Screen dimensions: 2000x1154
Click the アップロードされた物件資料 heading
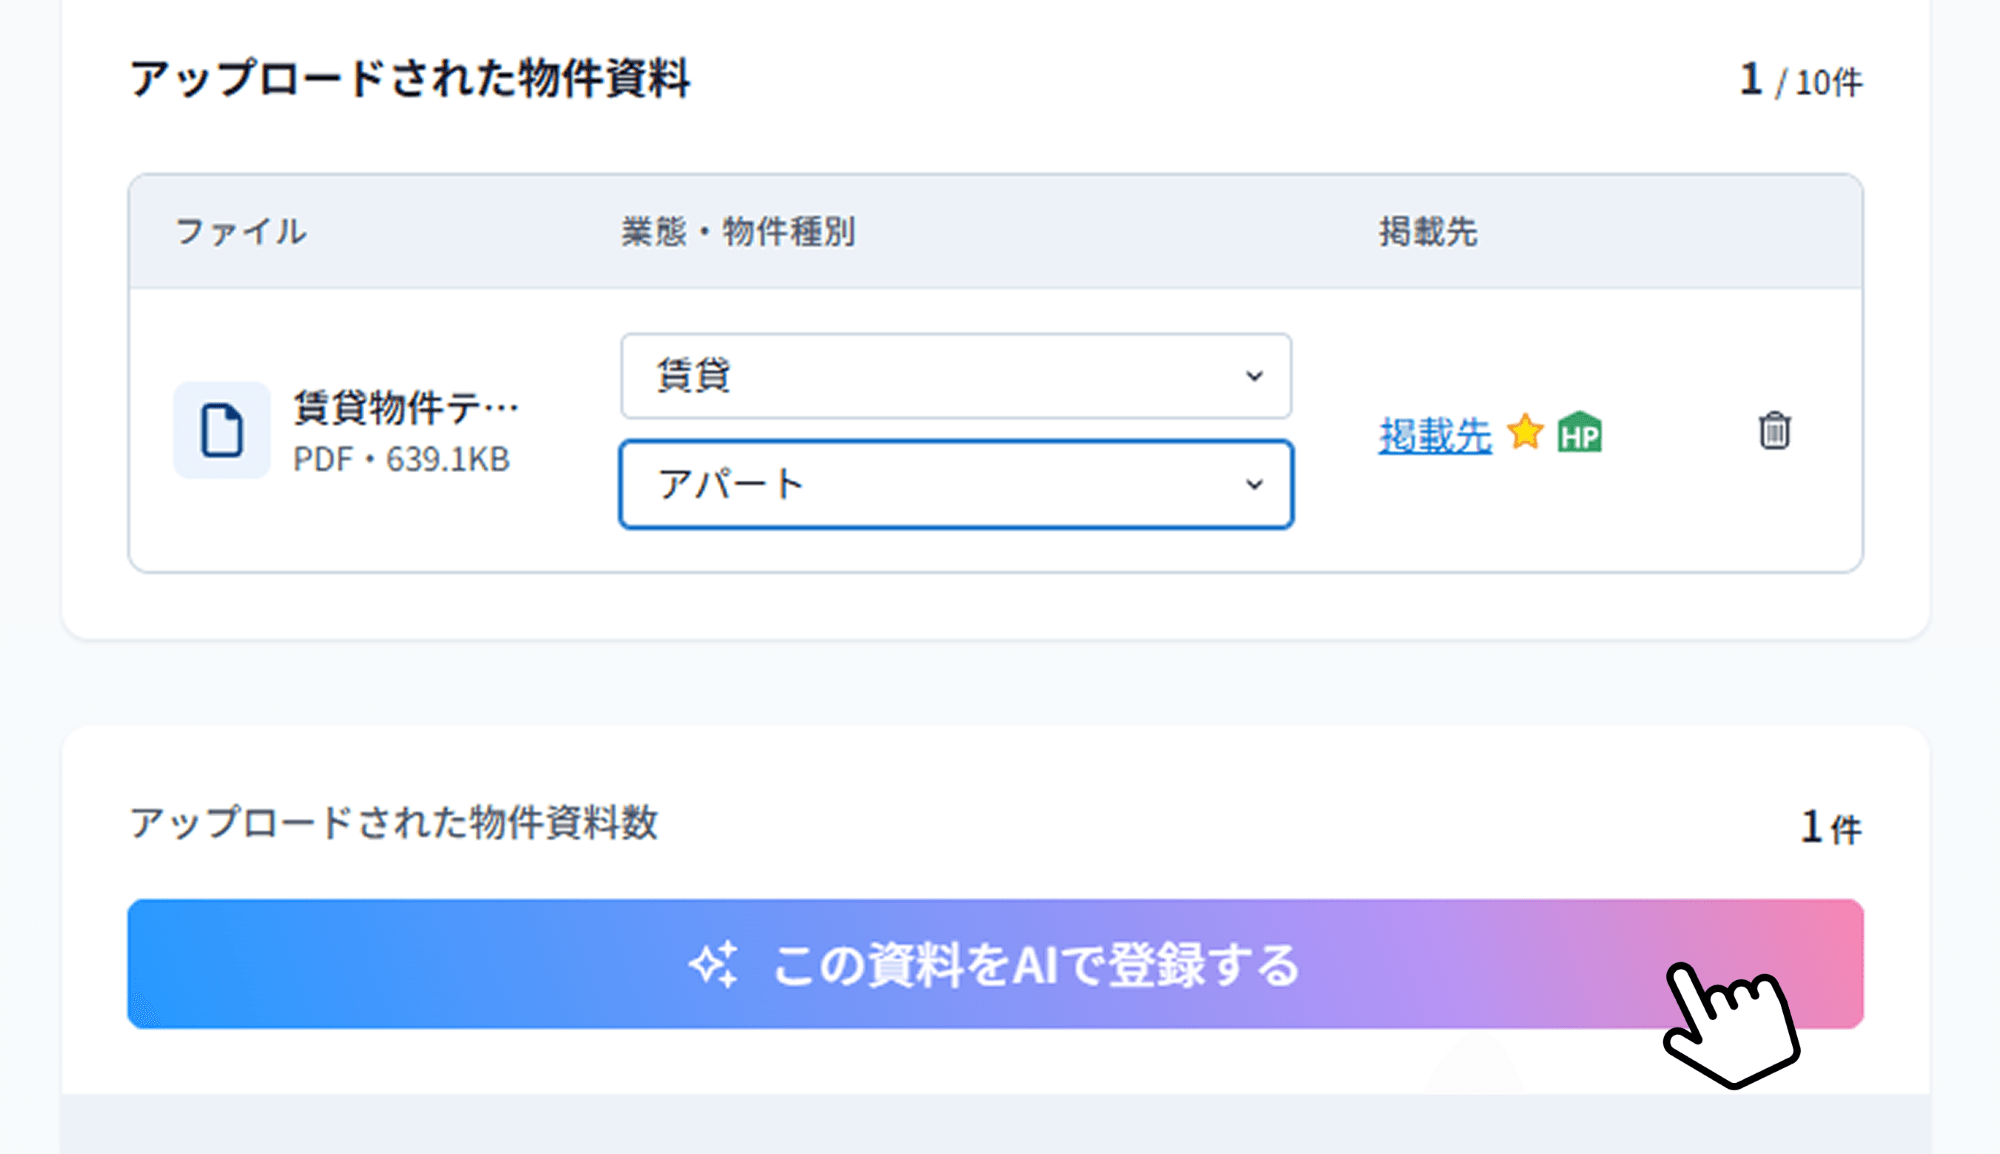click(x=410, y=79)
